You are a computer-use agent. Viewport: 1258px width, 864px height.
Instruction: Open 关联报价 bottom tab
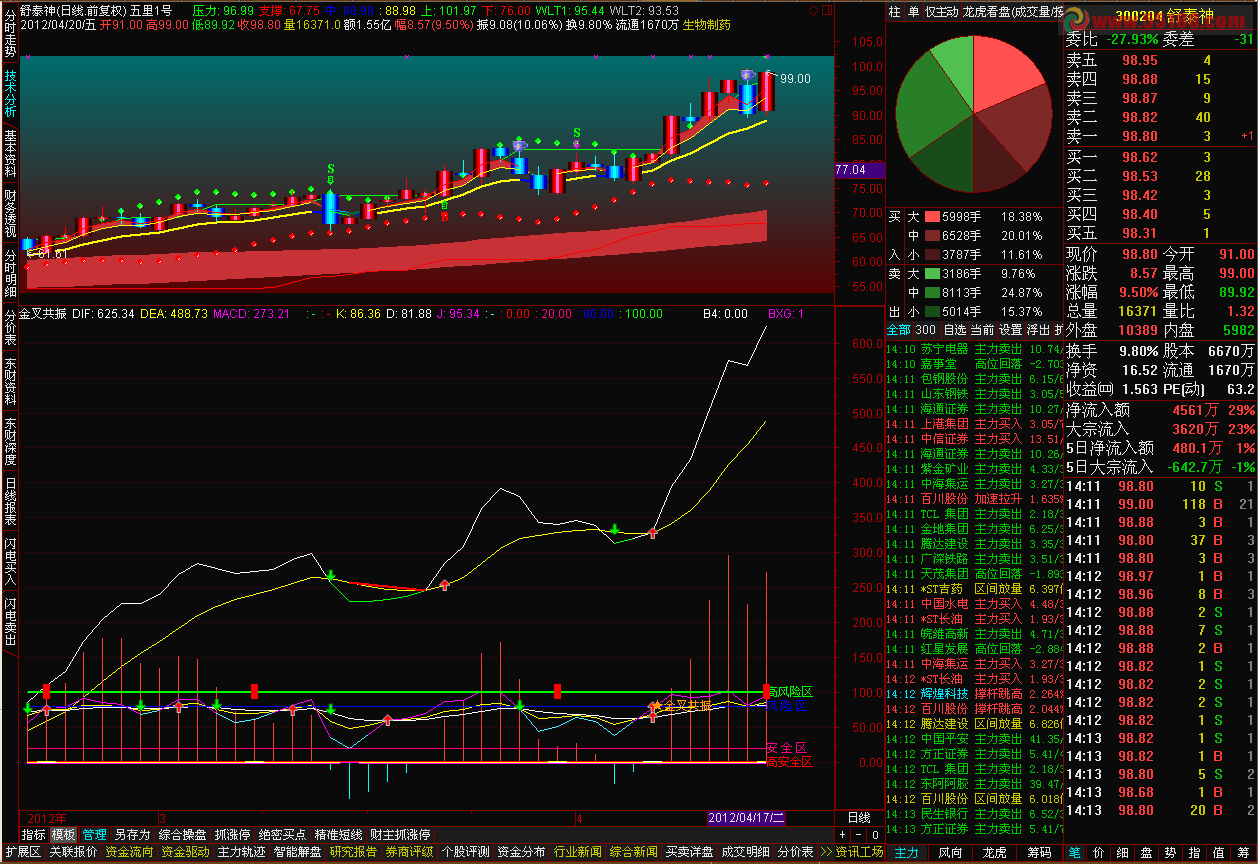coord(73,852)
